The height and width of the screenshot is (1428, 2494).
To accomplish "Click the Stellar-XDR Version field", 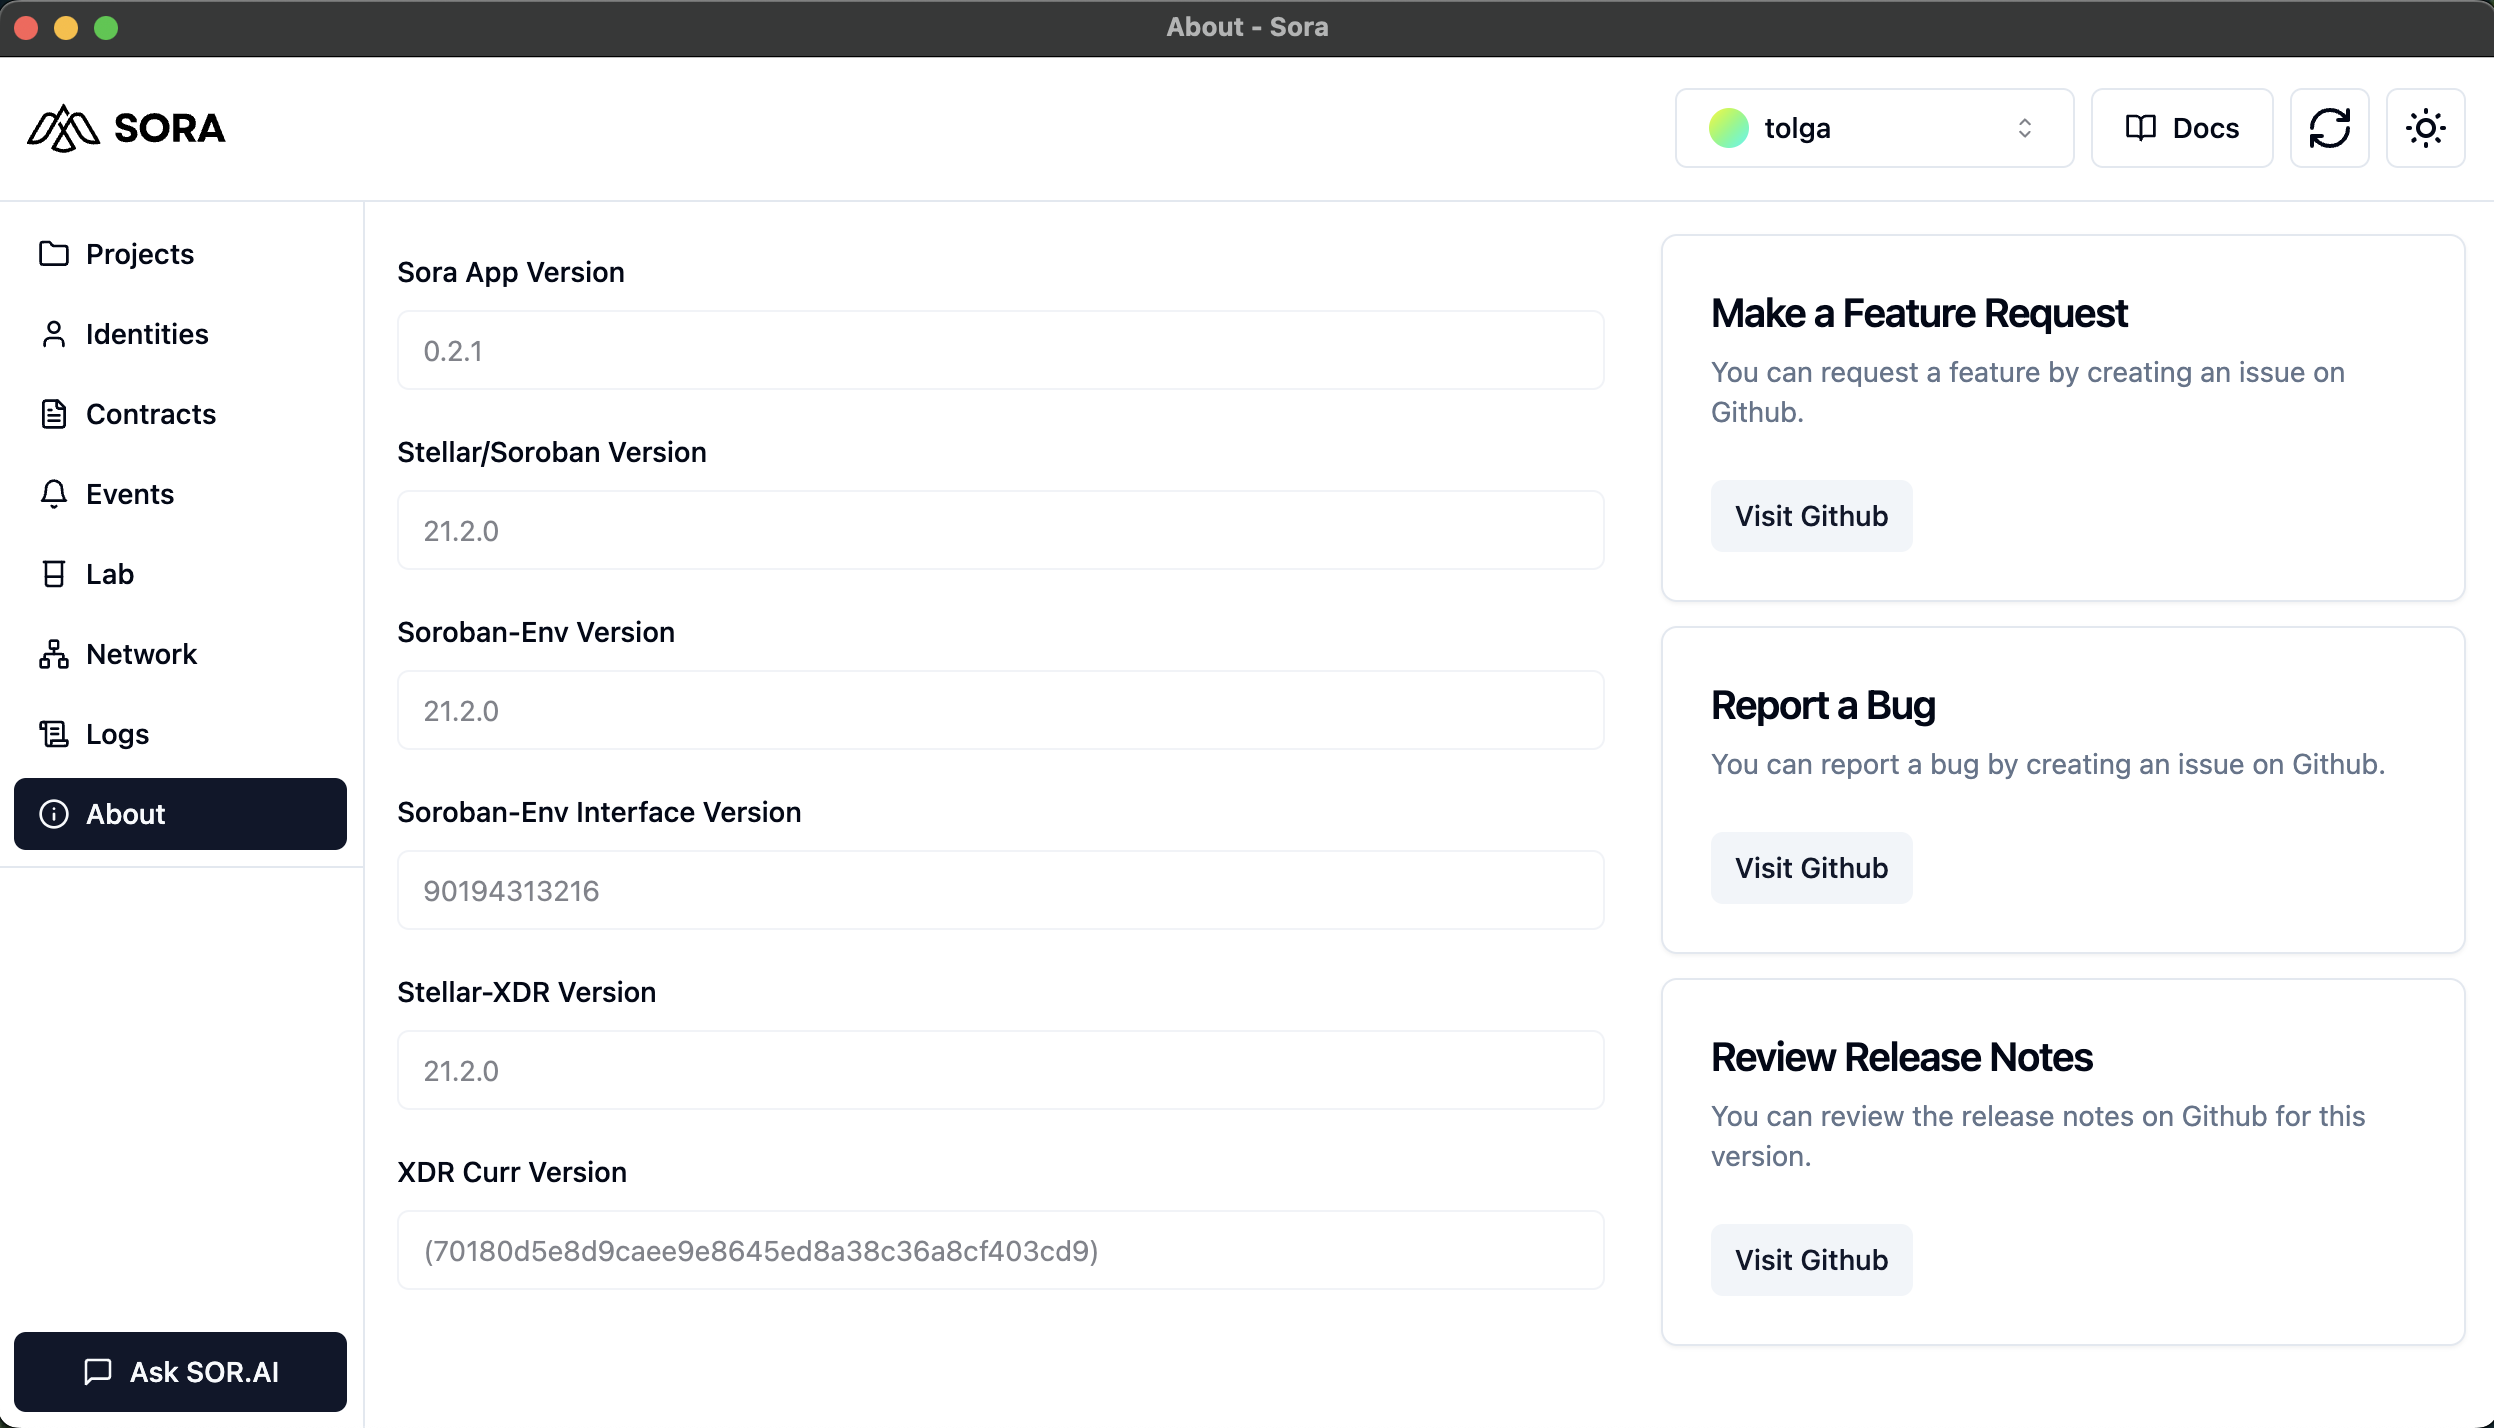I will [1001, 1070].
